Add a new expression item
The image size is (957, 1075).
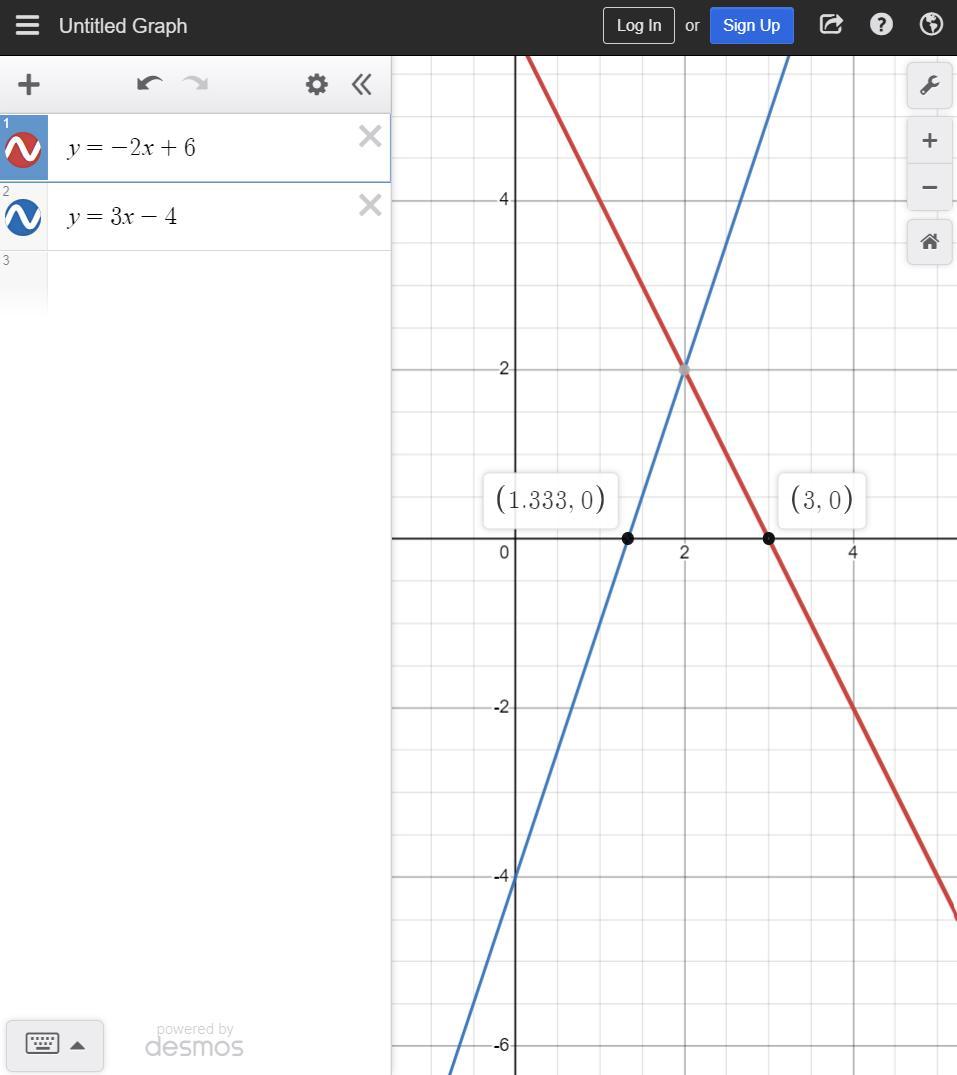[29, 84]
